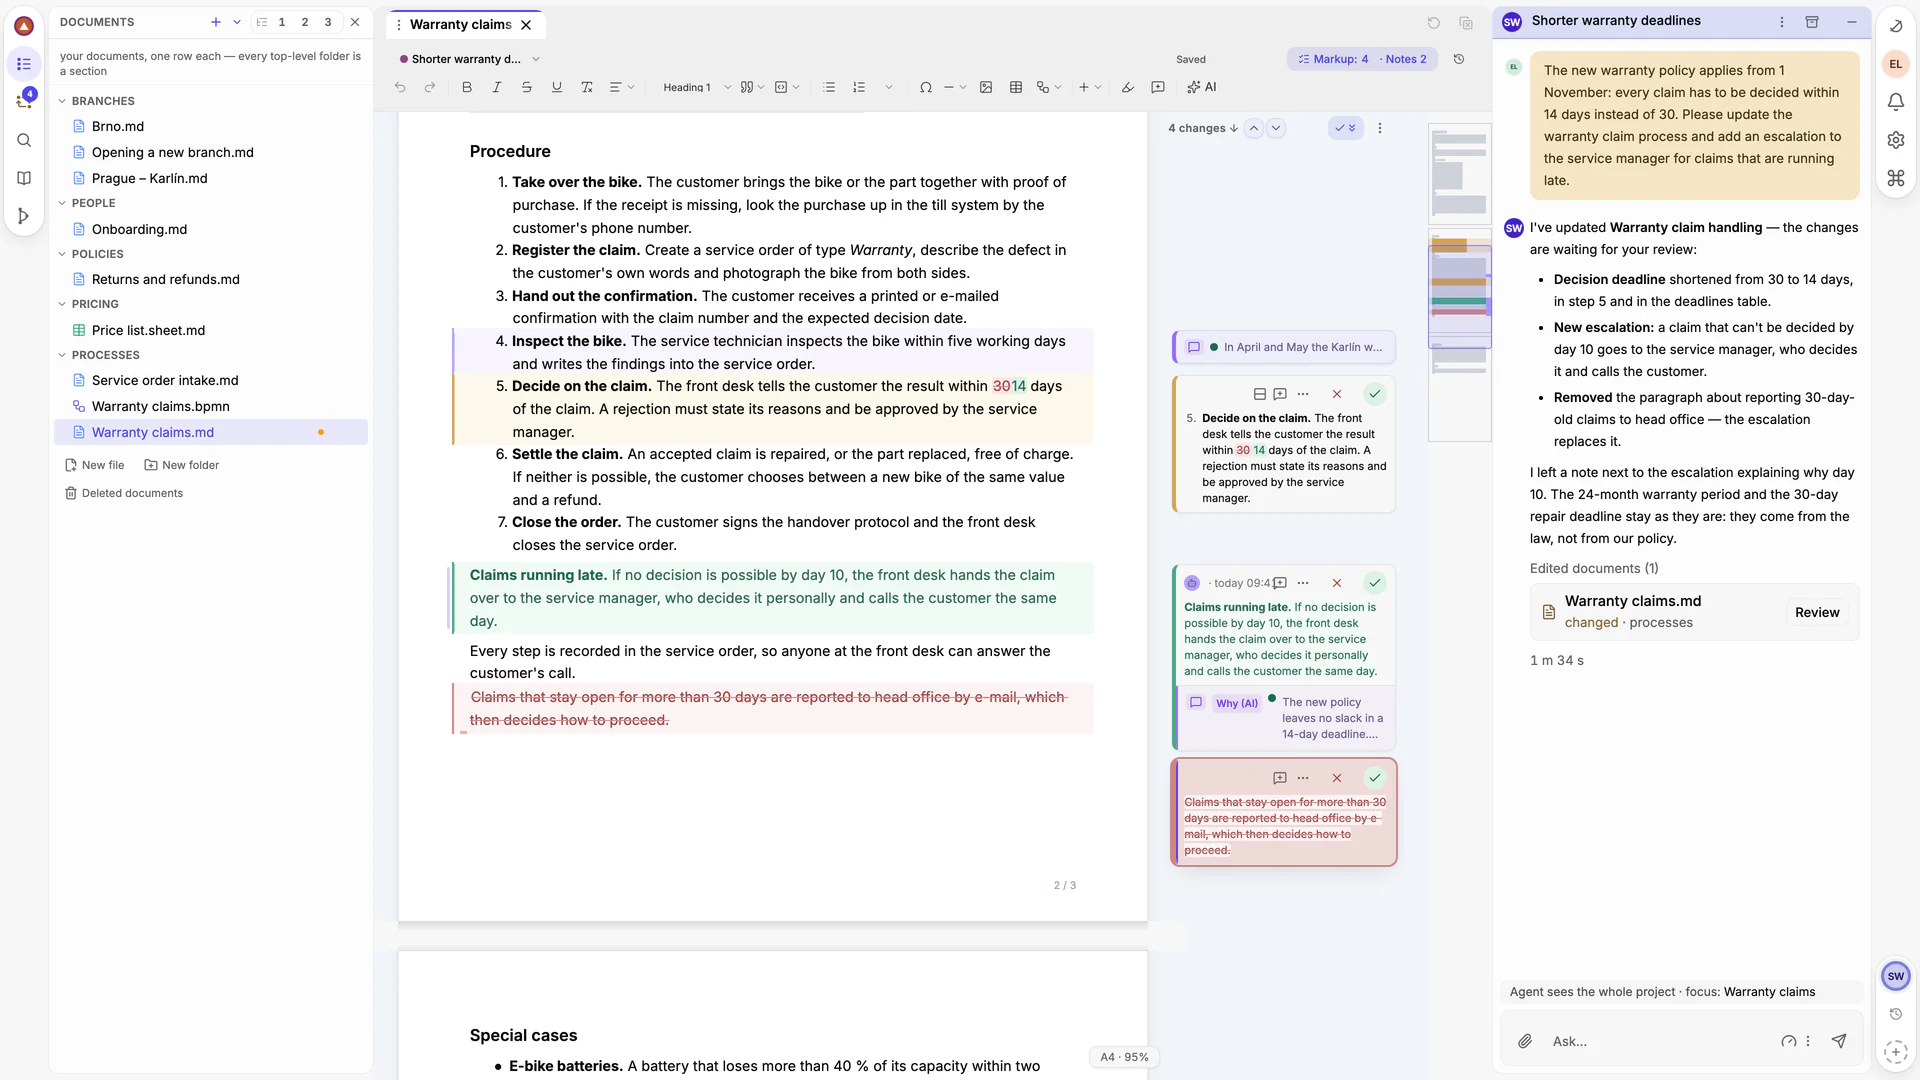Viewport: 1920px width, 1080px height.
Task: Select the Warranty claims tab
Action: coord(460,24)
